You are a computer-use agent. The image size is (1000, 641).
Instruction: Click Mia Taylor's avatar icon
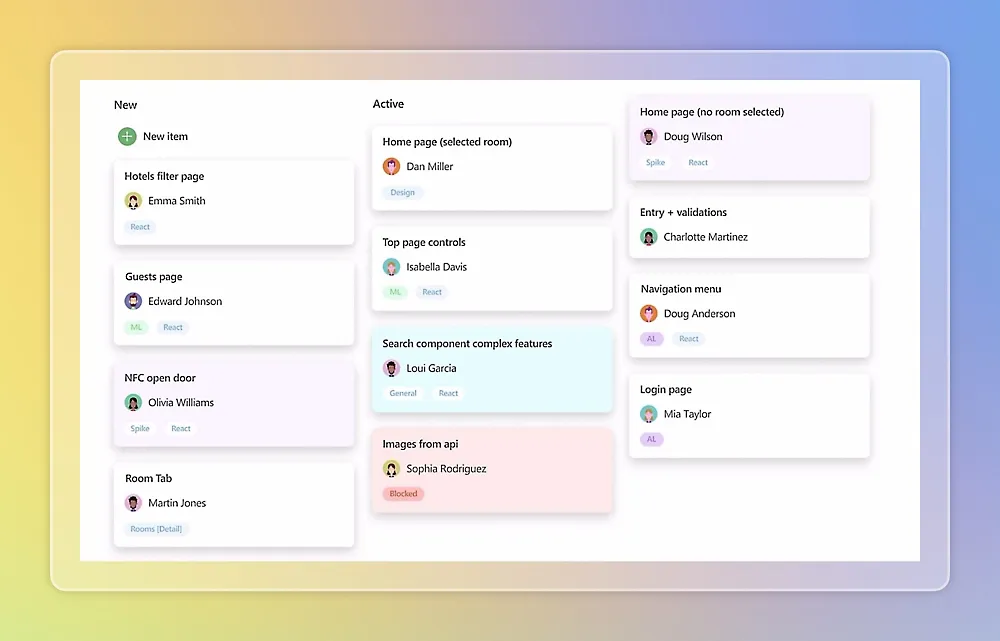point(649,414)
